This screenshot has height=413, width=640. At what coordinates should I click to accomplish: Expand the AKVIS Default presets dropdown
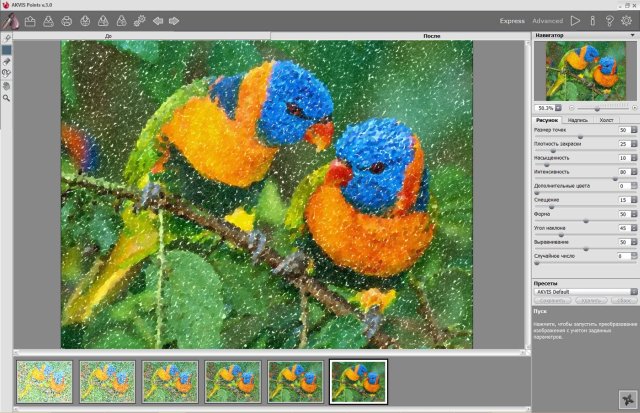[x=632, y=291]
